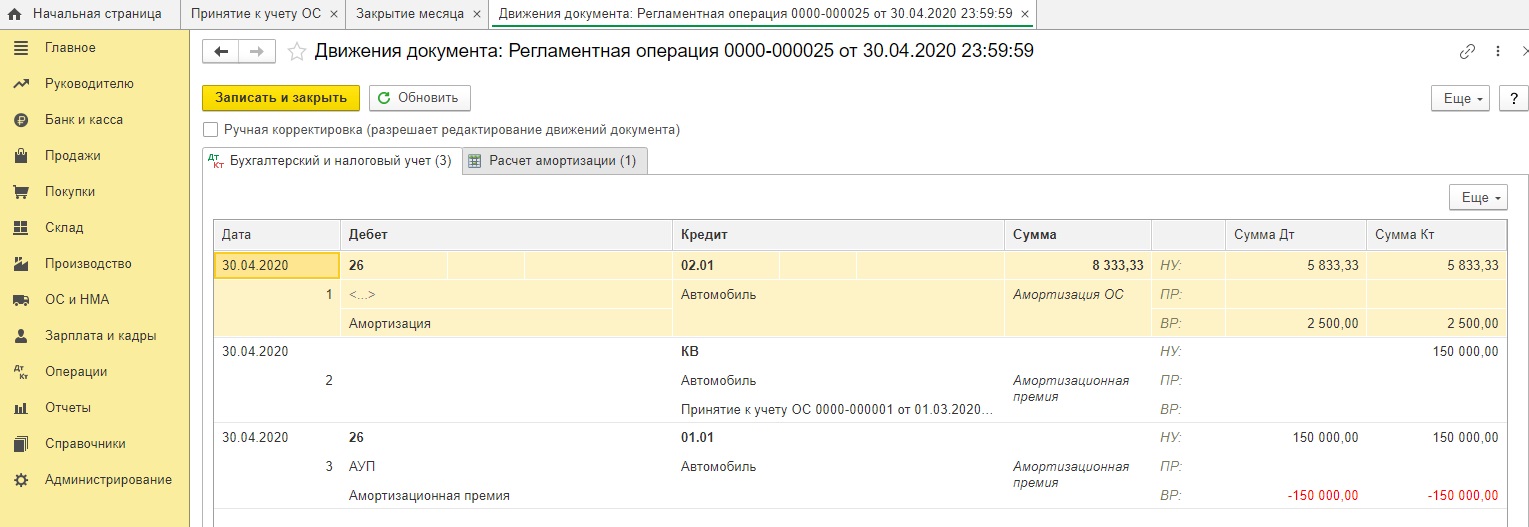Select the date cell 30.04.2020 in first row
The width and height of the screenshot is (1529, 527).
click(277, 265)
